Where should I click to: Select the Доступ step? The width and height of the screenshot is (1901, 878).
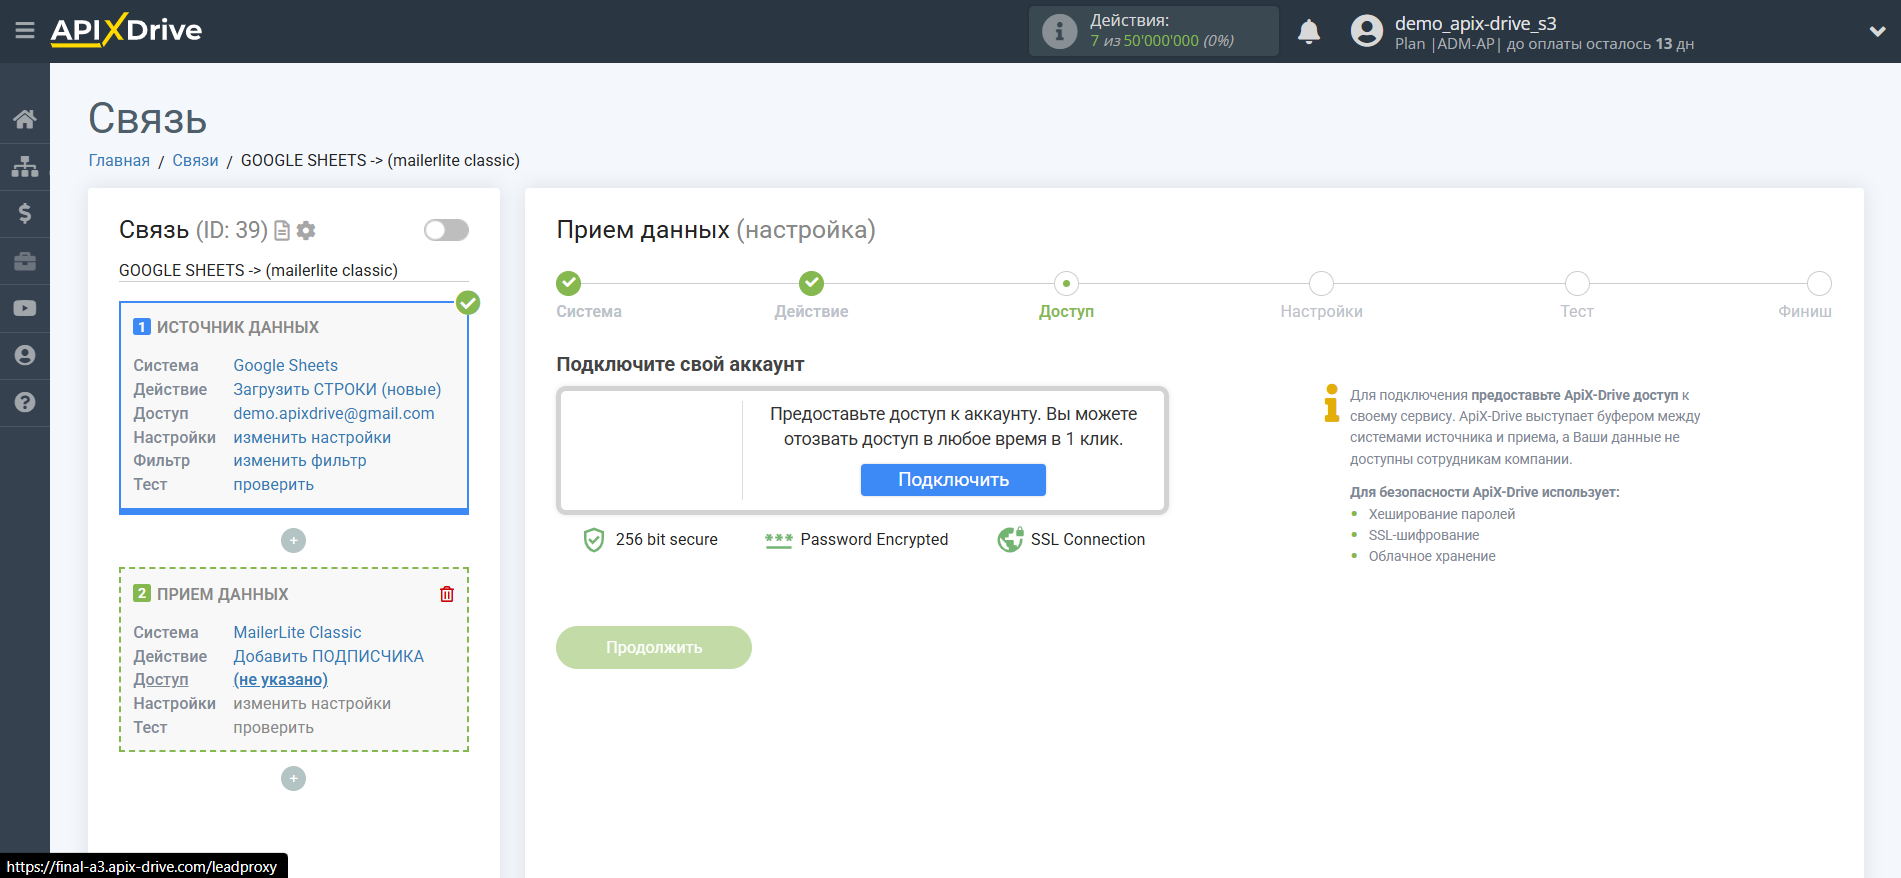coord(1066,283)
